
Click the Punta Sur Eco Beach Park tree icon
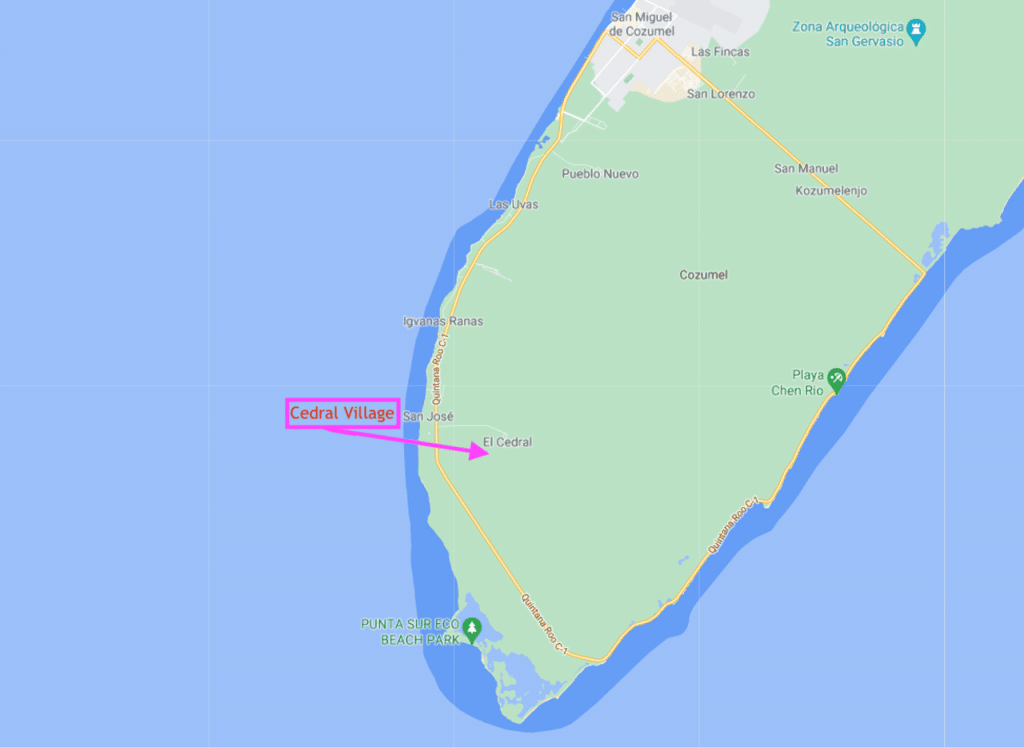[x=472, y=630]
